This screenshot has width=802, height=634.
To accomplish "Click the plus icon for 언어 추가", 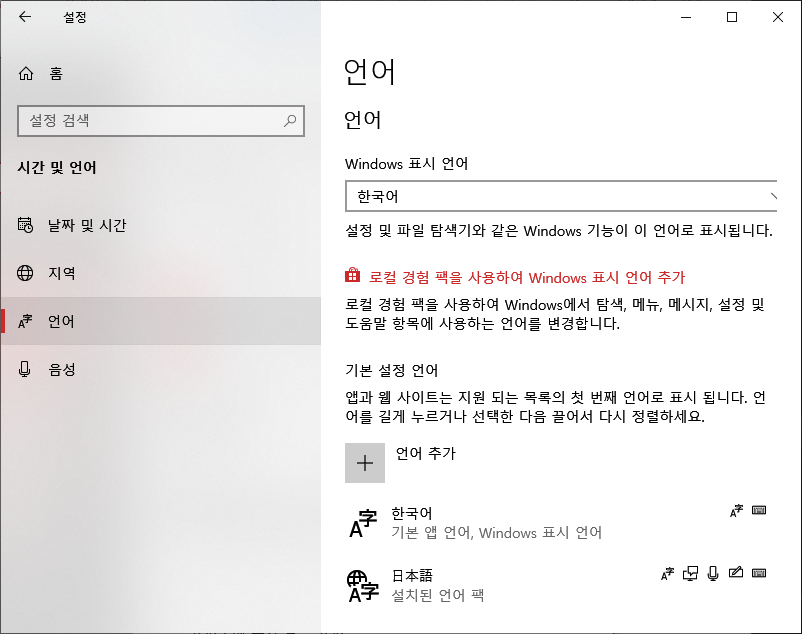I will tap(365, 463).
